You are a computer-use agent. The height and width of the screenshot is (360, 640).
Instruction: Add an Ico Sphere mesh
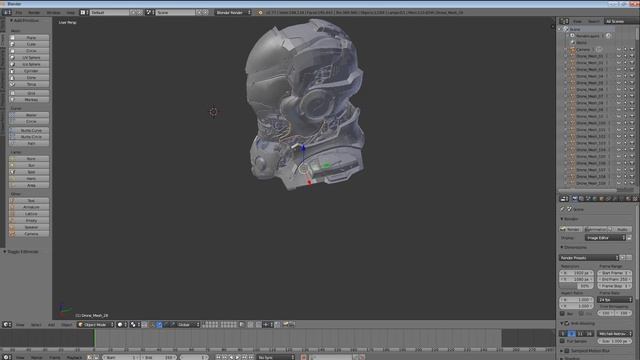pos(29,64)
